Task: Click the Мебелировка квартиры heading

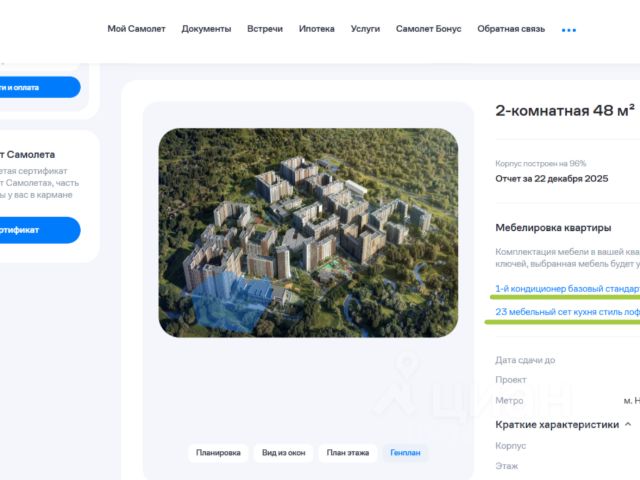Action: click(x=553, y=228)
